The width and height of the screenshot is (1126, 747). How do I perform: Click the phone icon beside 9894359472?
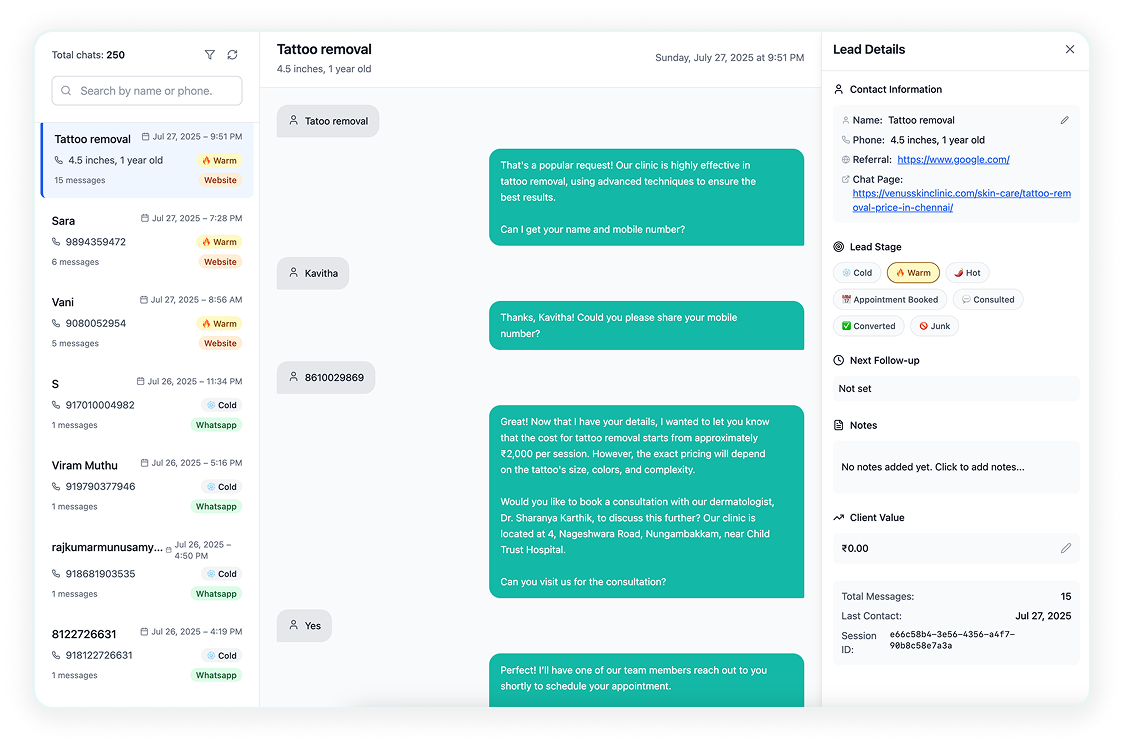(x=57, y=242)
